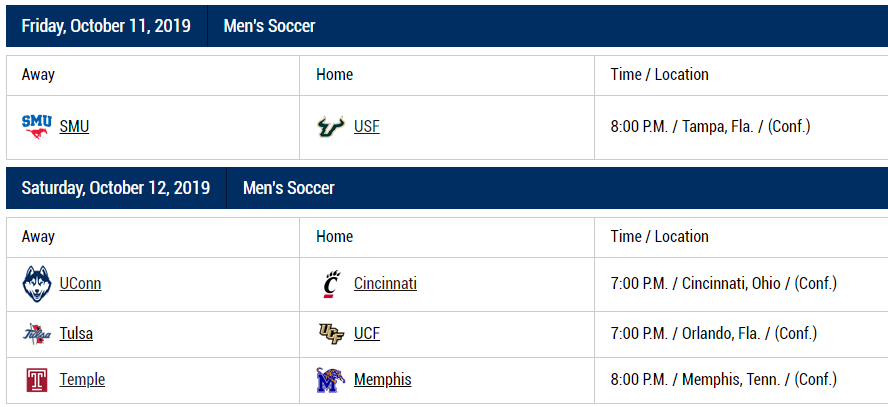Open the Cincinnati team link
The height and width of the screenshot is (407, 888).
point(386,283)
